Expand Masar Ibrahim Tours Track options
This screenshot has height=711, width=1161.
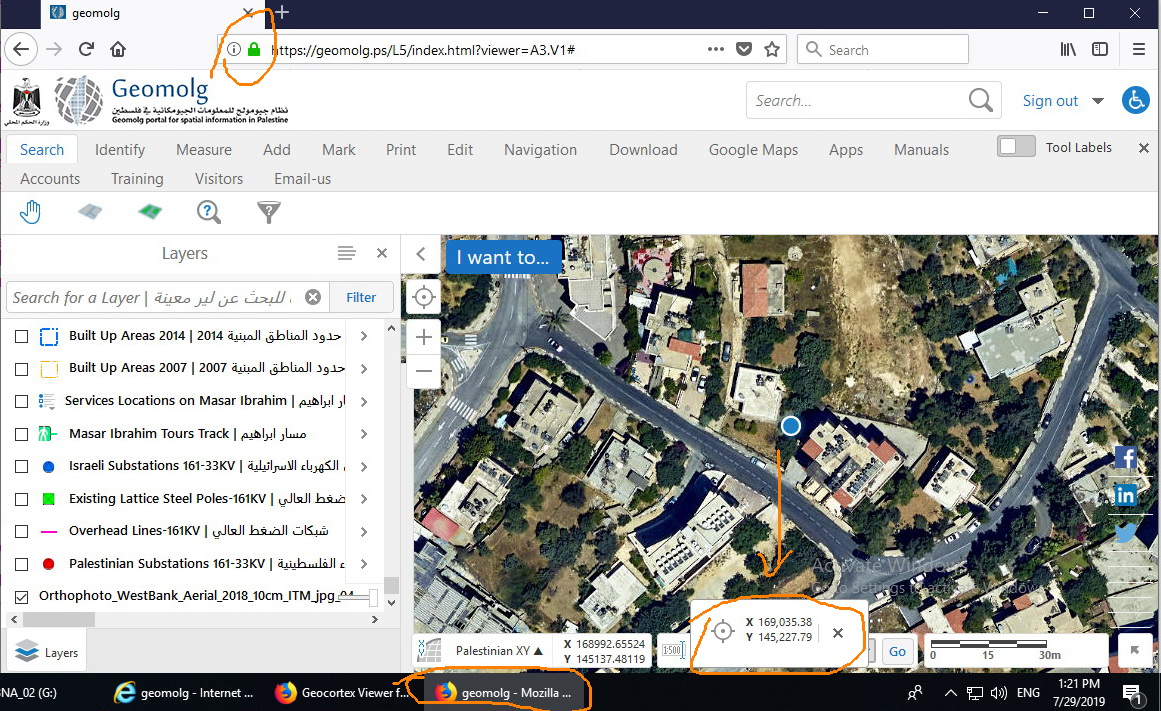[364, 434]
